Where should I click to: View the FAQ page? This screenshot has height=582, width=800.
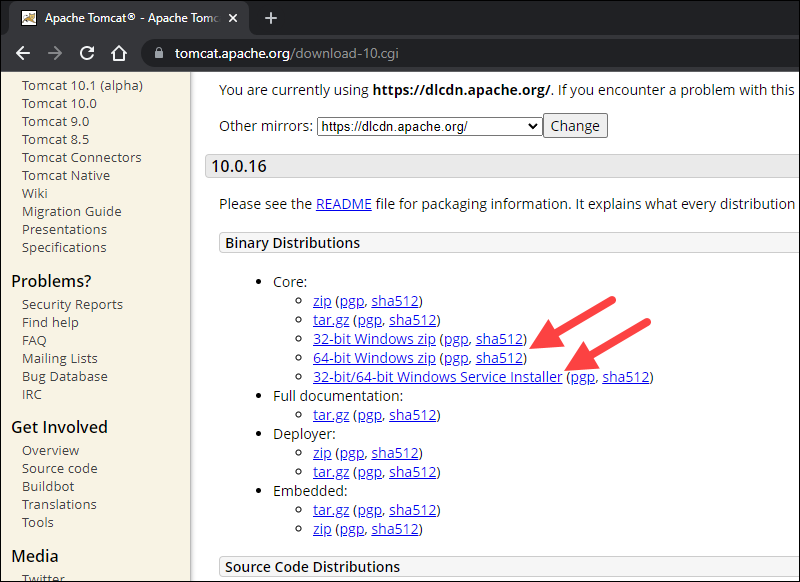[x=33, y=340]
